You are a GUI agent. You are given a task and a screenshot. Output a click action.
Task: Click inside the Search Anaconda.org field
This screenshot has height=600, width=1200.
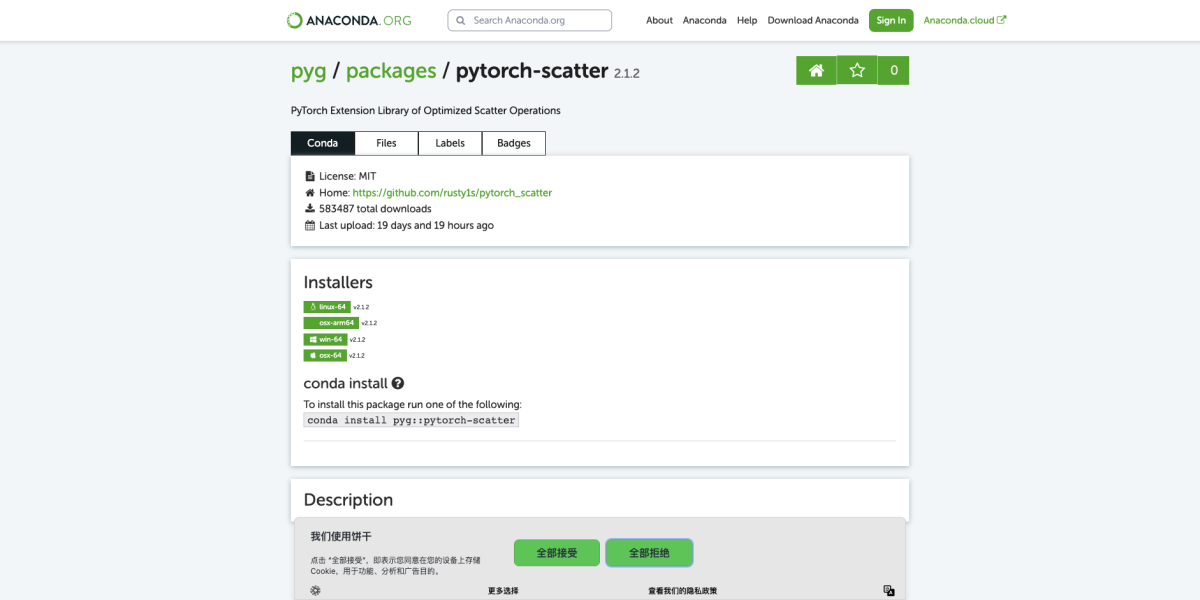pyautogui.click(x=529, y=20)
